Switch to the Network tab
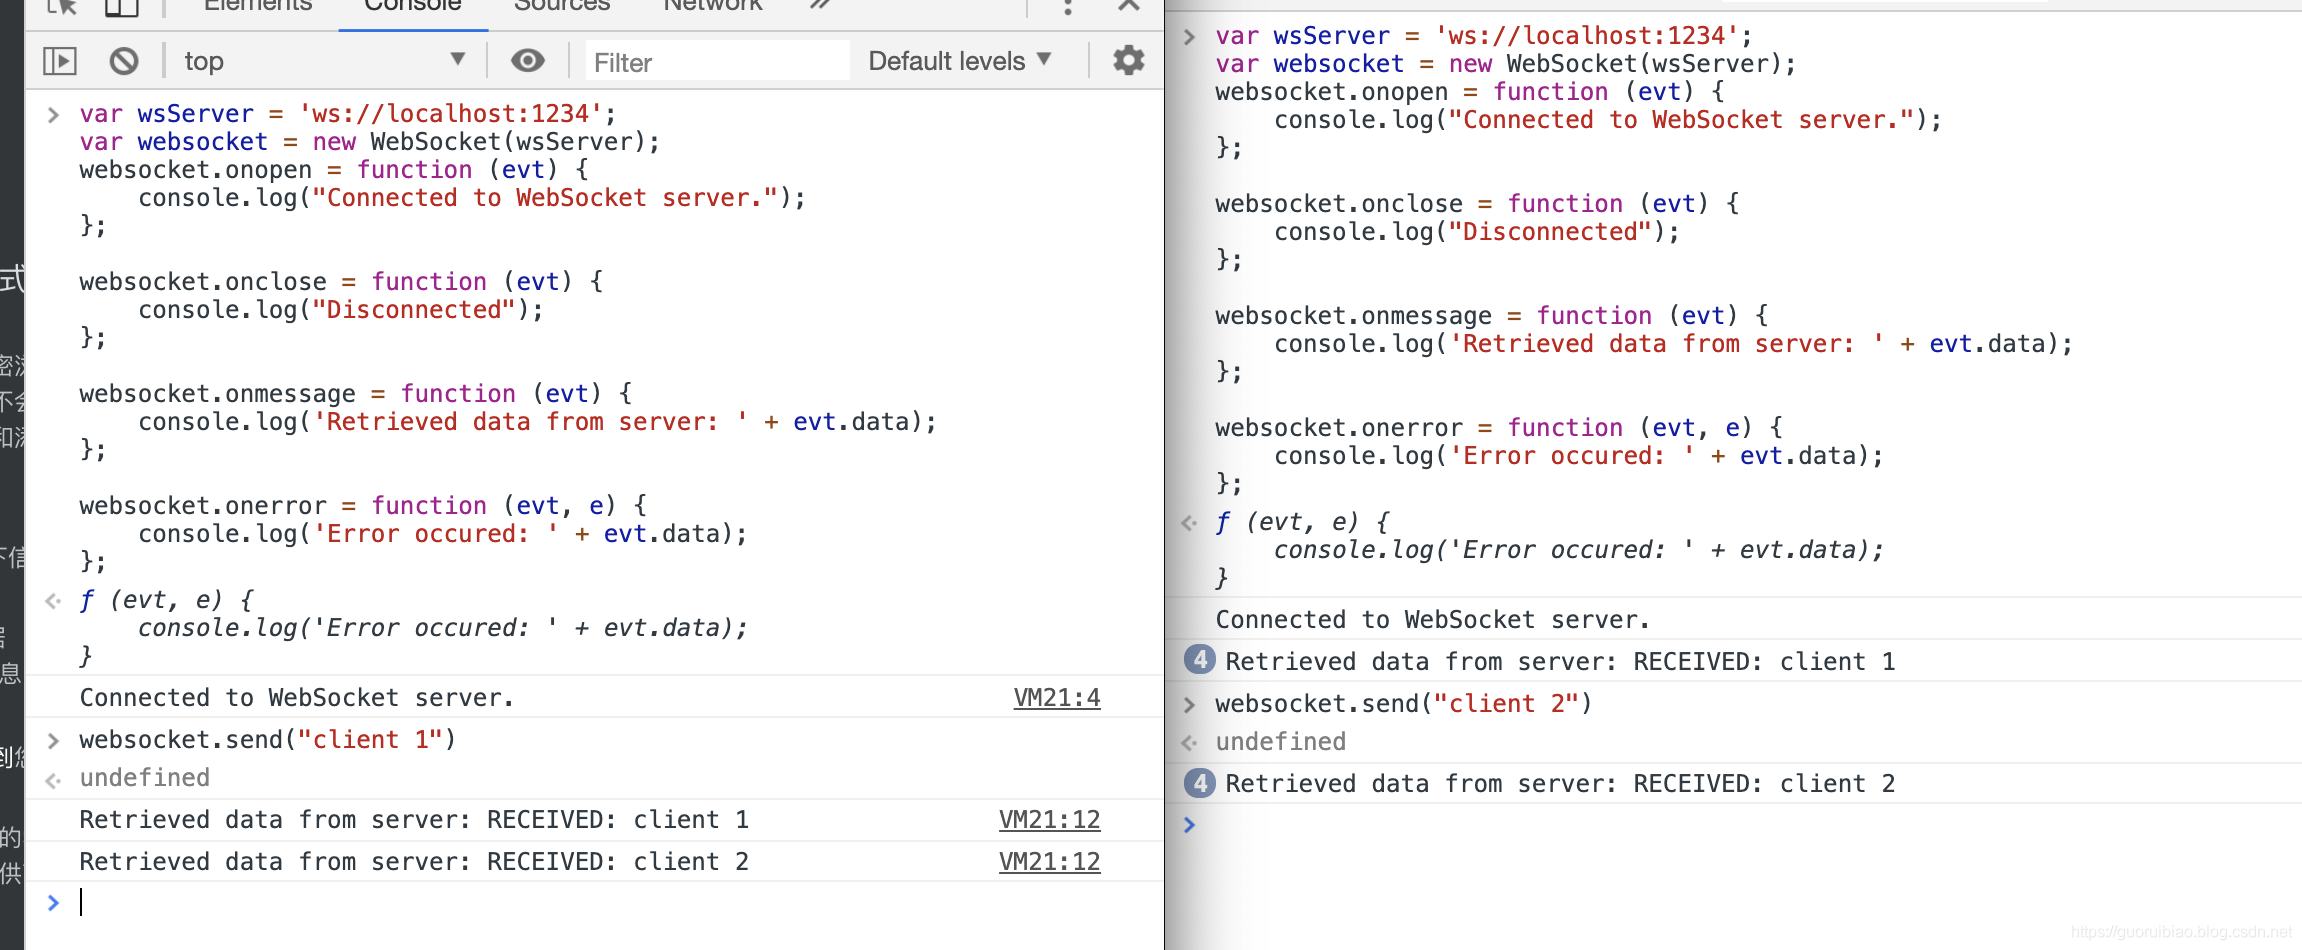 (x=713, y=6)
